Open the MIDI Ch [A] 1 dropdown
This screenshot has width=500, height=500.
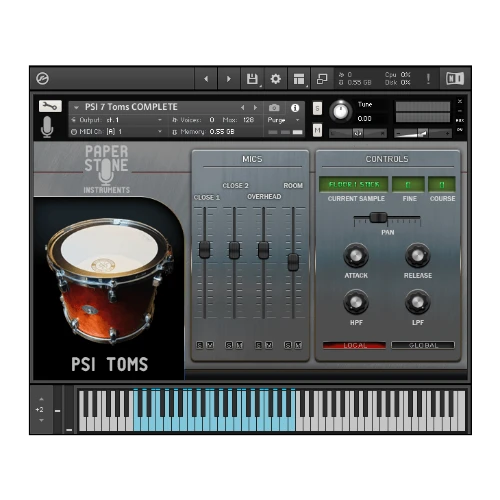click(117, 132)
